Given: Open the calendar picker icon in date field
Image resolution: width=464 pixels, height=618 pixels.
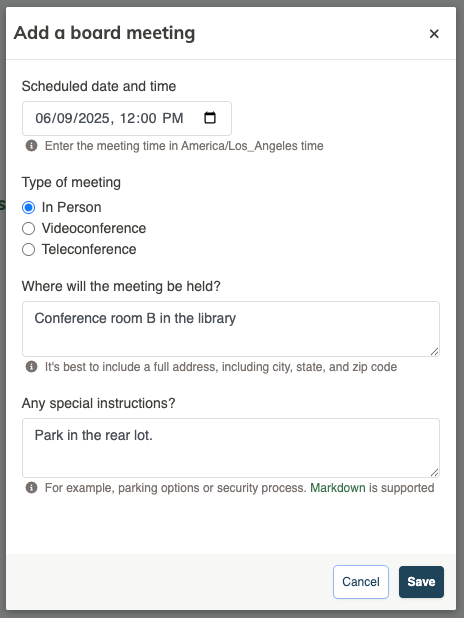Looking at the screenshot, I should tap(210, 117).
